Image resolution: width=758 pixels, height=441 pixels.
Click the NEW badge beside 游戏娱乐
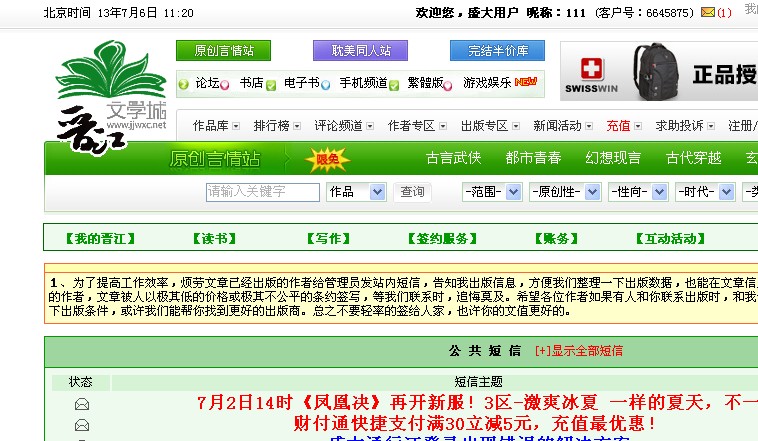tap(525, 82)
